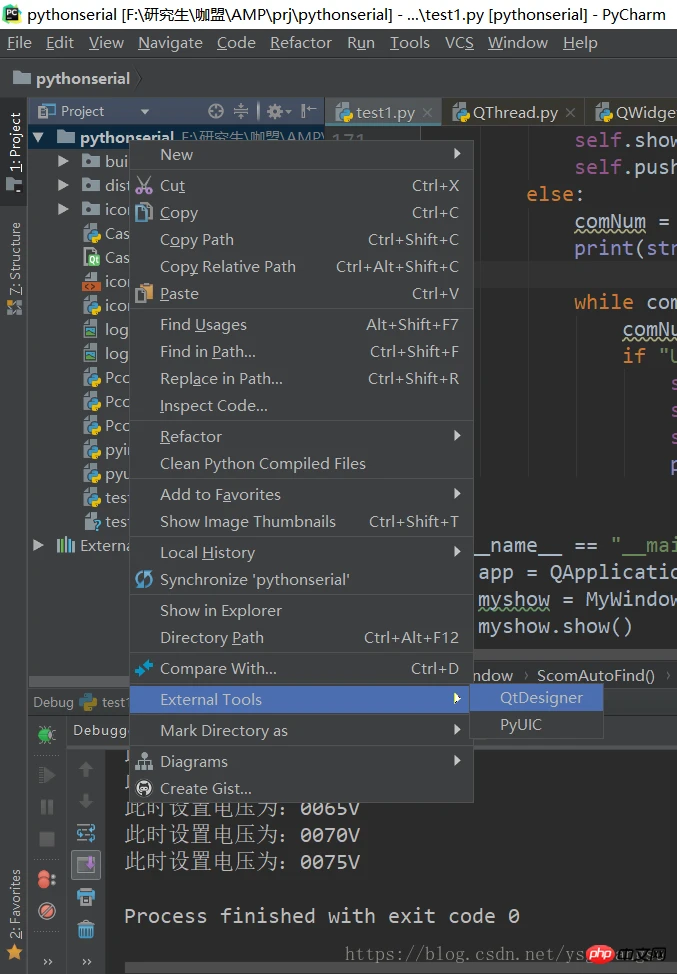This screenshot has width=677, height=974.
Task: Toggle the Structure side panel
Action: (x=14, y=268)
